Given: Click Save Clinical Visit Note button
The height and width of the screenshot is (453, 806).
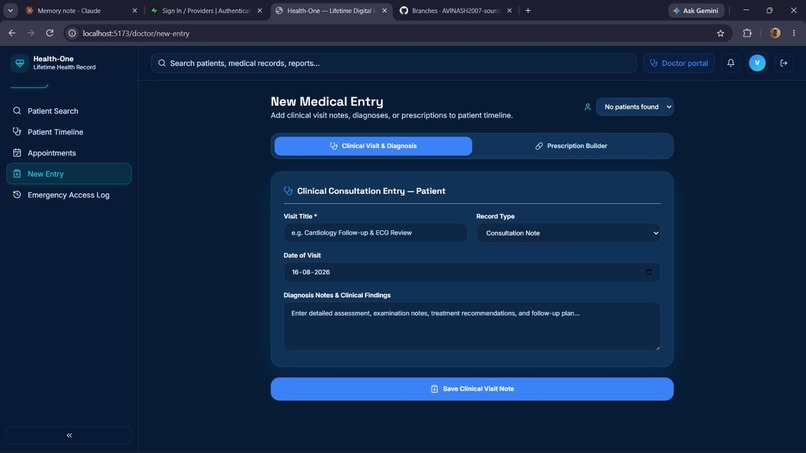Looking at the screenshot, I should pyautogui.click(x=472, y=389).
